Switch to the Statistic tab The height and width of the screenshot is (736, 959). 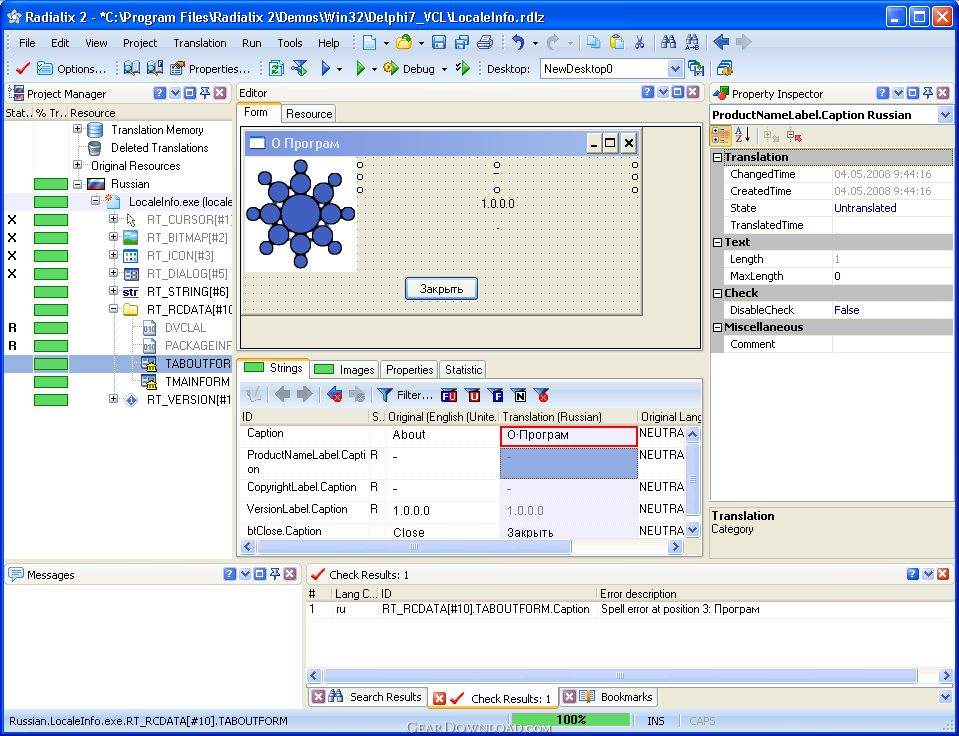[x=462, y=370]
